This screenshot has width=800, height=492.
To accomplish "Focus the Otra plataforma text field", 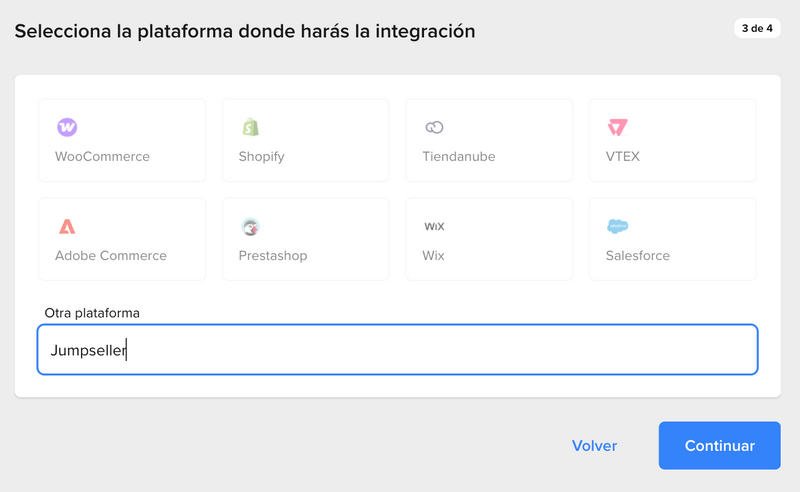I will 397,350.
